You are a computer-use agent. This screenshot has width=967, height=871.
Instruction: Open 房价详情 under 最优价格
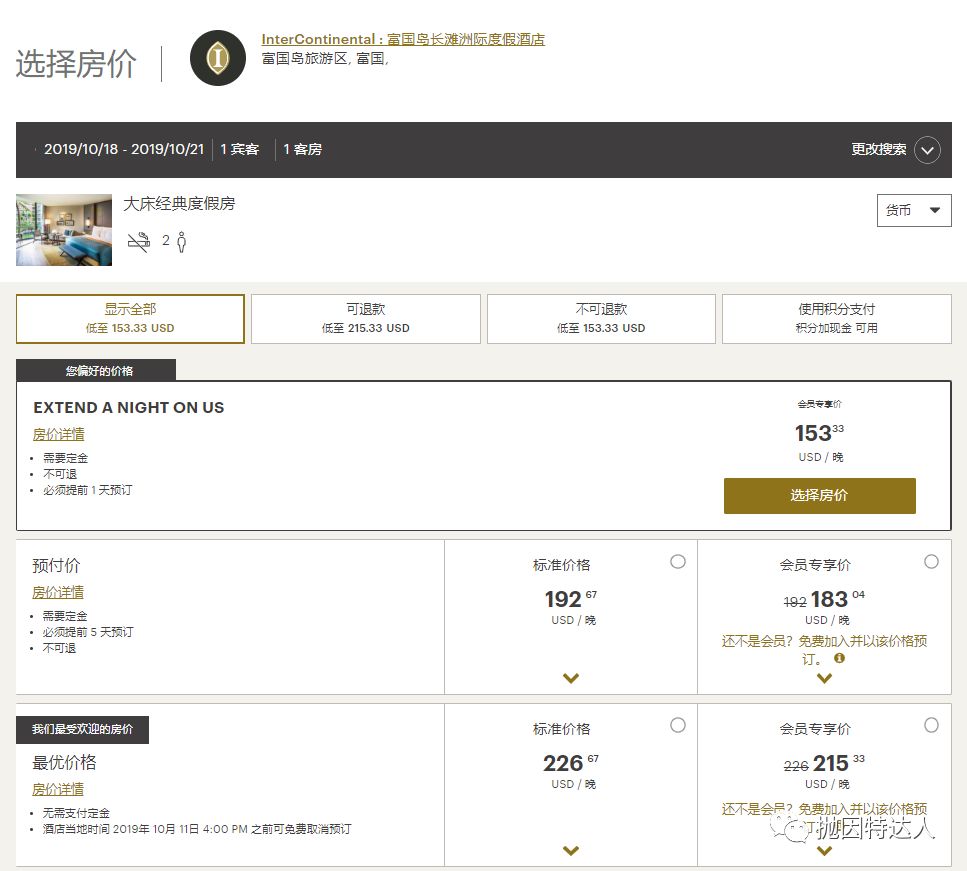coord(58,789)
